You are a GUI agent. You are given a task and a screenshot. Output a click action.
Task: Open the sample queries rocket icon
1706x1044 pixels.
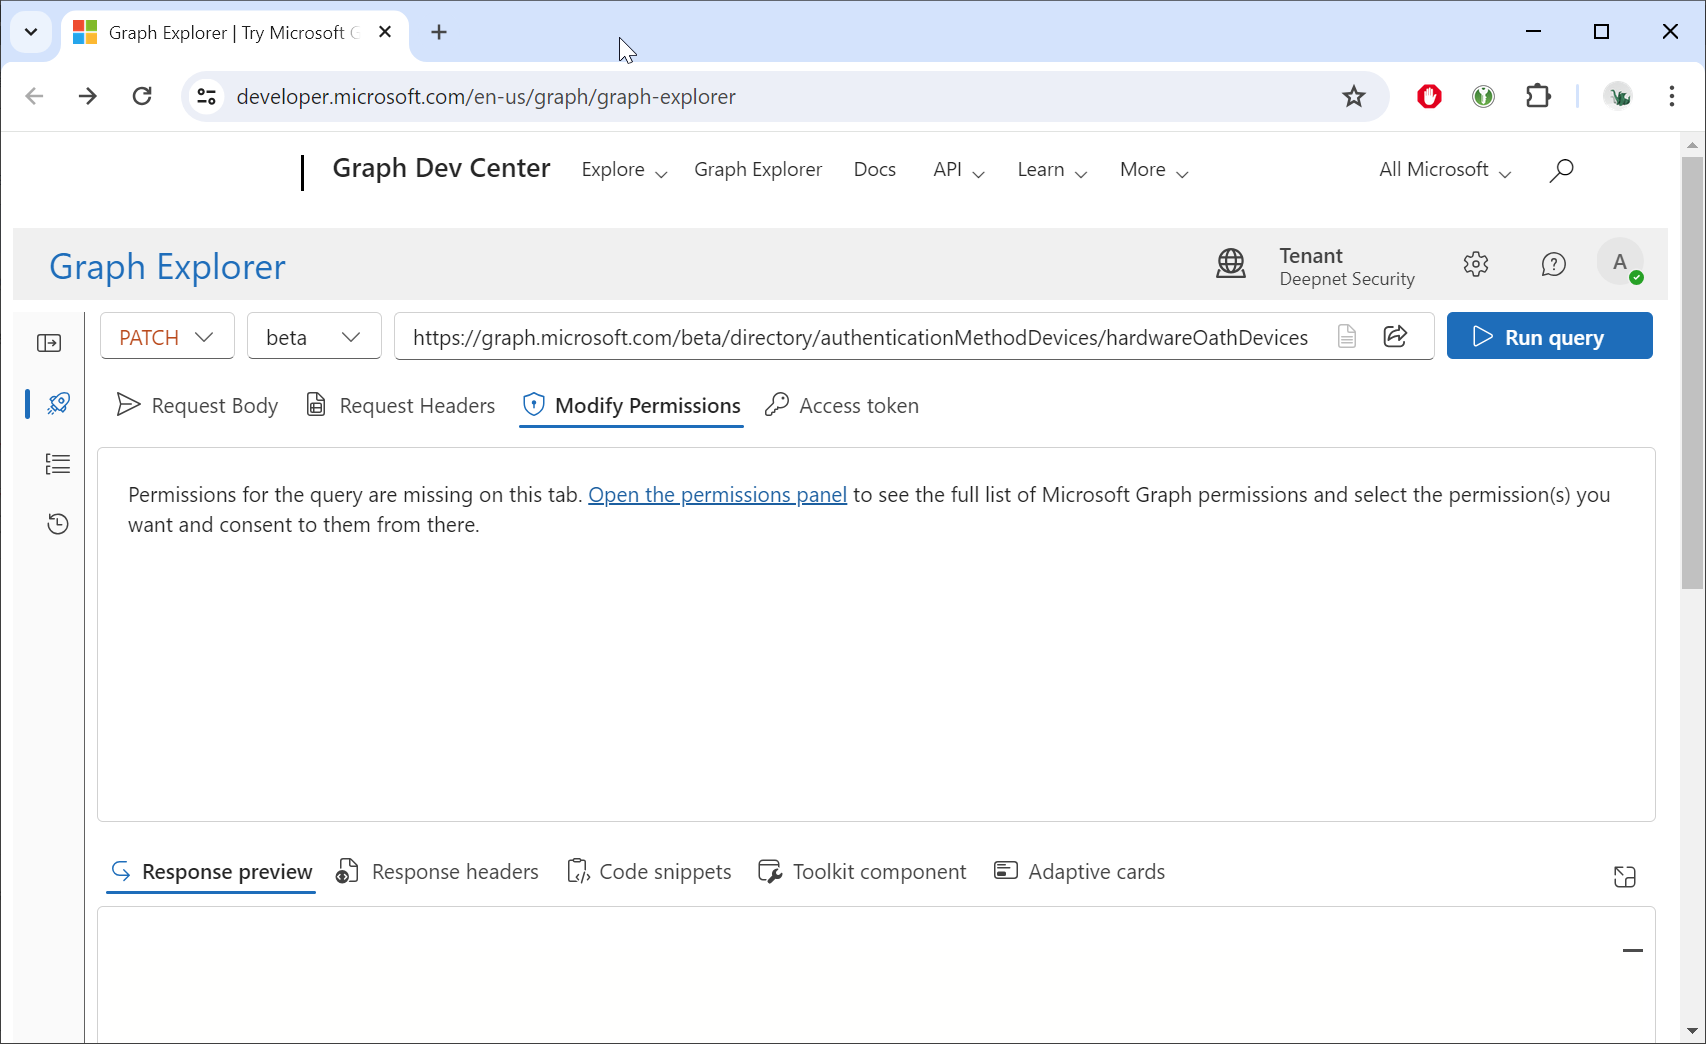(58, 403)
